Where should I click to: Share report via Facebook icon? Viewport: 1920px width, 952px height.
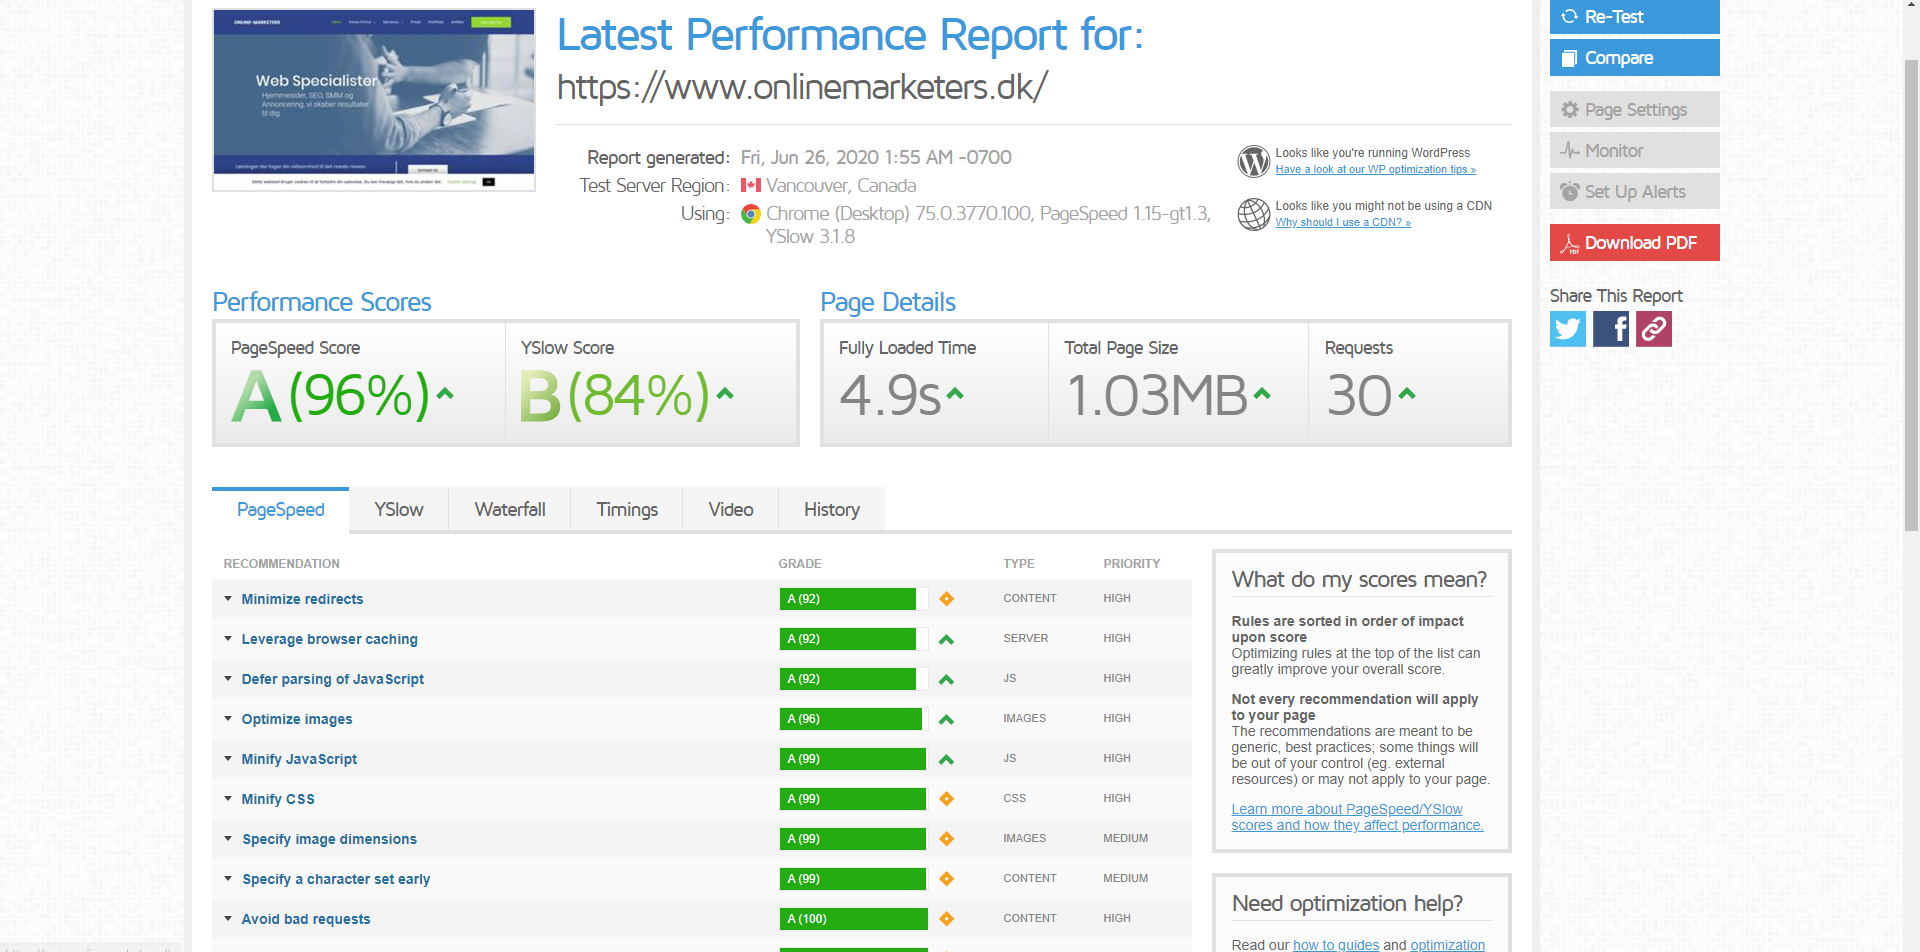coord(1610,329)
